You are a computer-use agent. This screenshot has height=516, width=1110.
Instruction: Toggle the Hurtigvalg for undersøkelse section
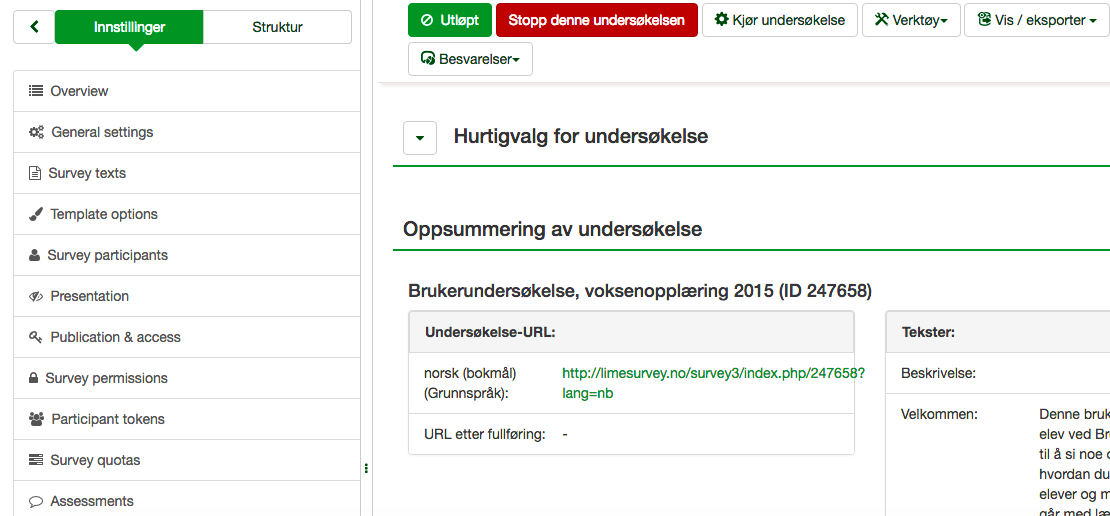[x=420, y=138]
